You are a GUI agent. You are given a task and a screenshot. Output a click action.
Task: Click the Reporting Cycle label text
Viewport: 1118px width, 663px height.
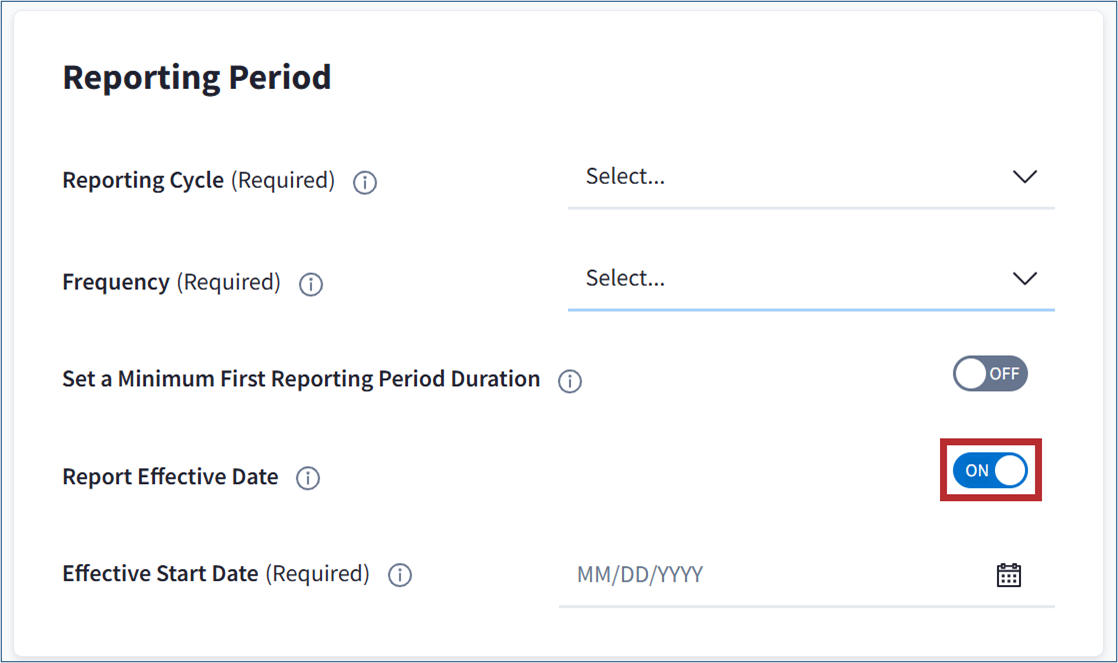coord(143,181)
